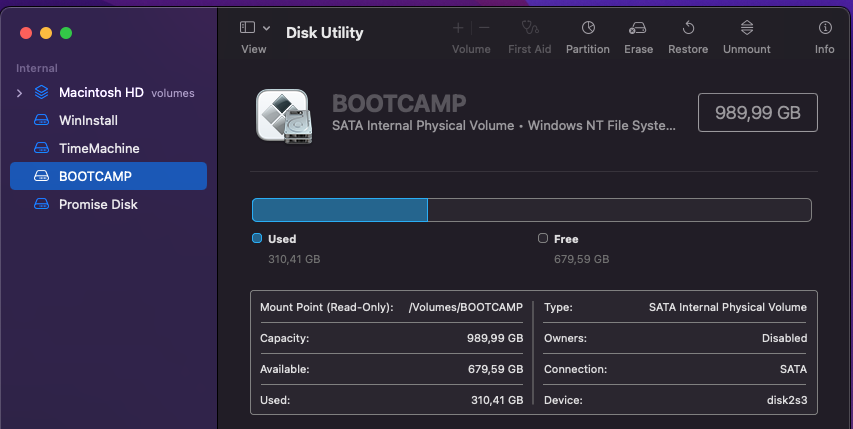Open the View dropdown chevron
The height and width of the screenshot is (429, 853).
(266, 28)
